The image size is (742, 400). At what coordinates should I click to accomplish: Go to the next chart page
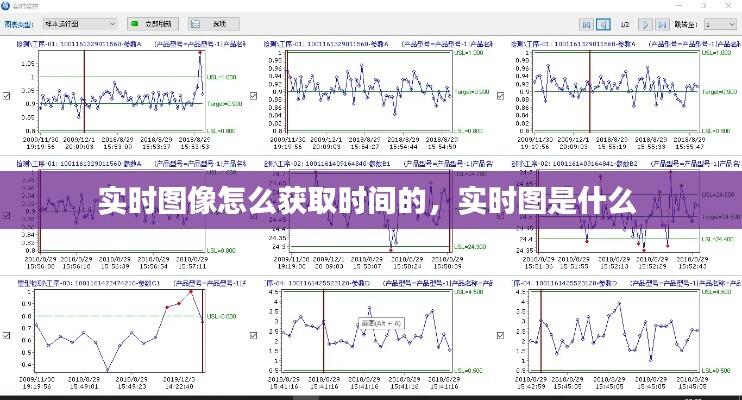tap(647, 23)
